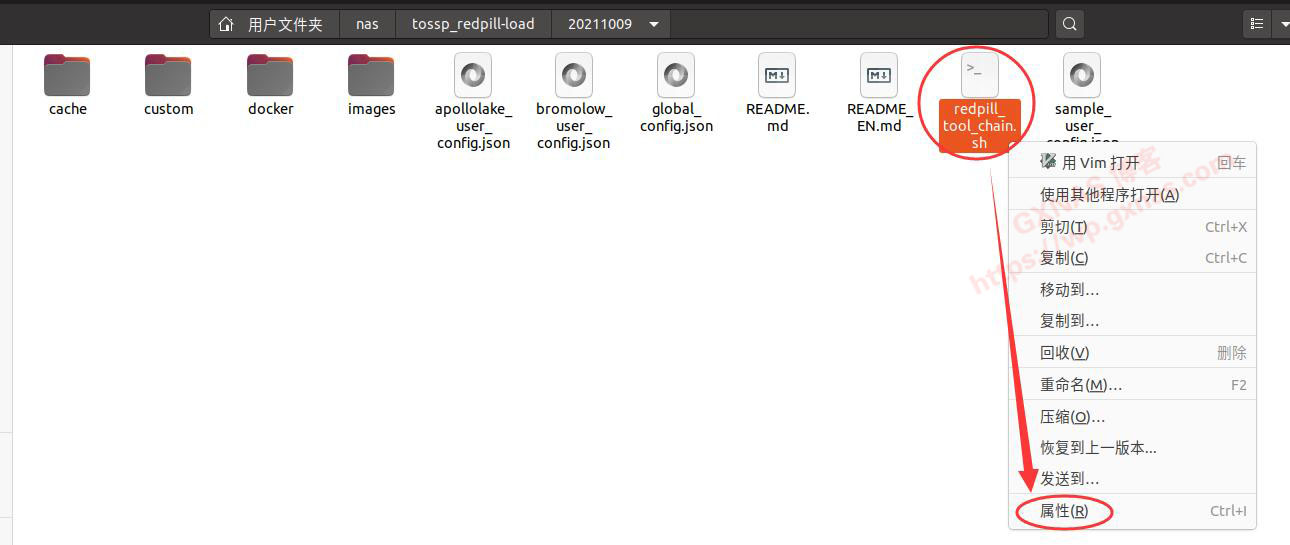Navigate to 用户文件夹 in path bar
This screenshot has width=1290, height=545.
pyautogui.click(x=274, y=24)
